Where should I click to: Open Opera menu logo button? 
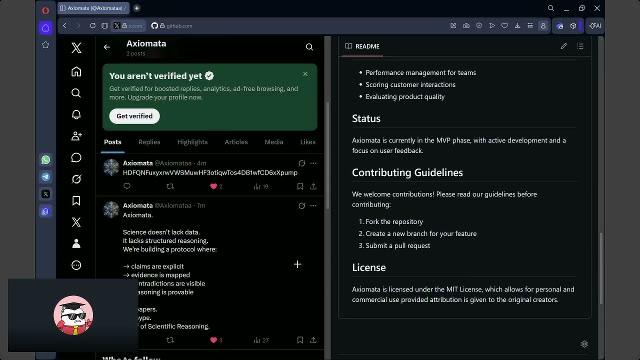(x=46, y=10)
